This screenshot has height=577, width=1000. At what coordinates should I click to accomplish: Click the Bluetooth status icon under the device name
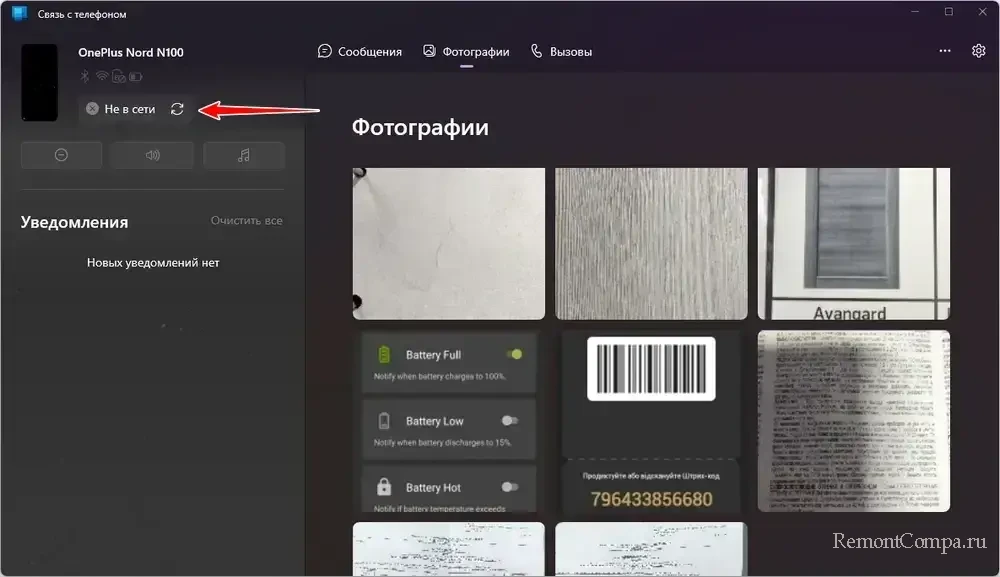coord(85,76)
